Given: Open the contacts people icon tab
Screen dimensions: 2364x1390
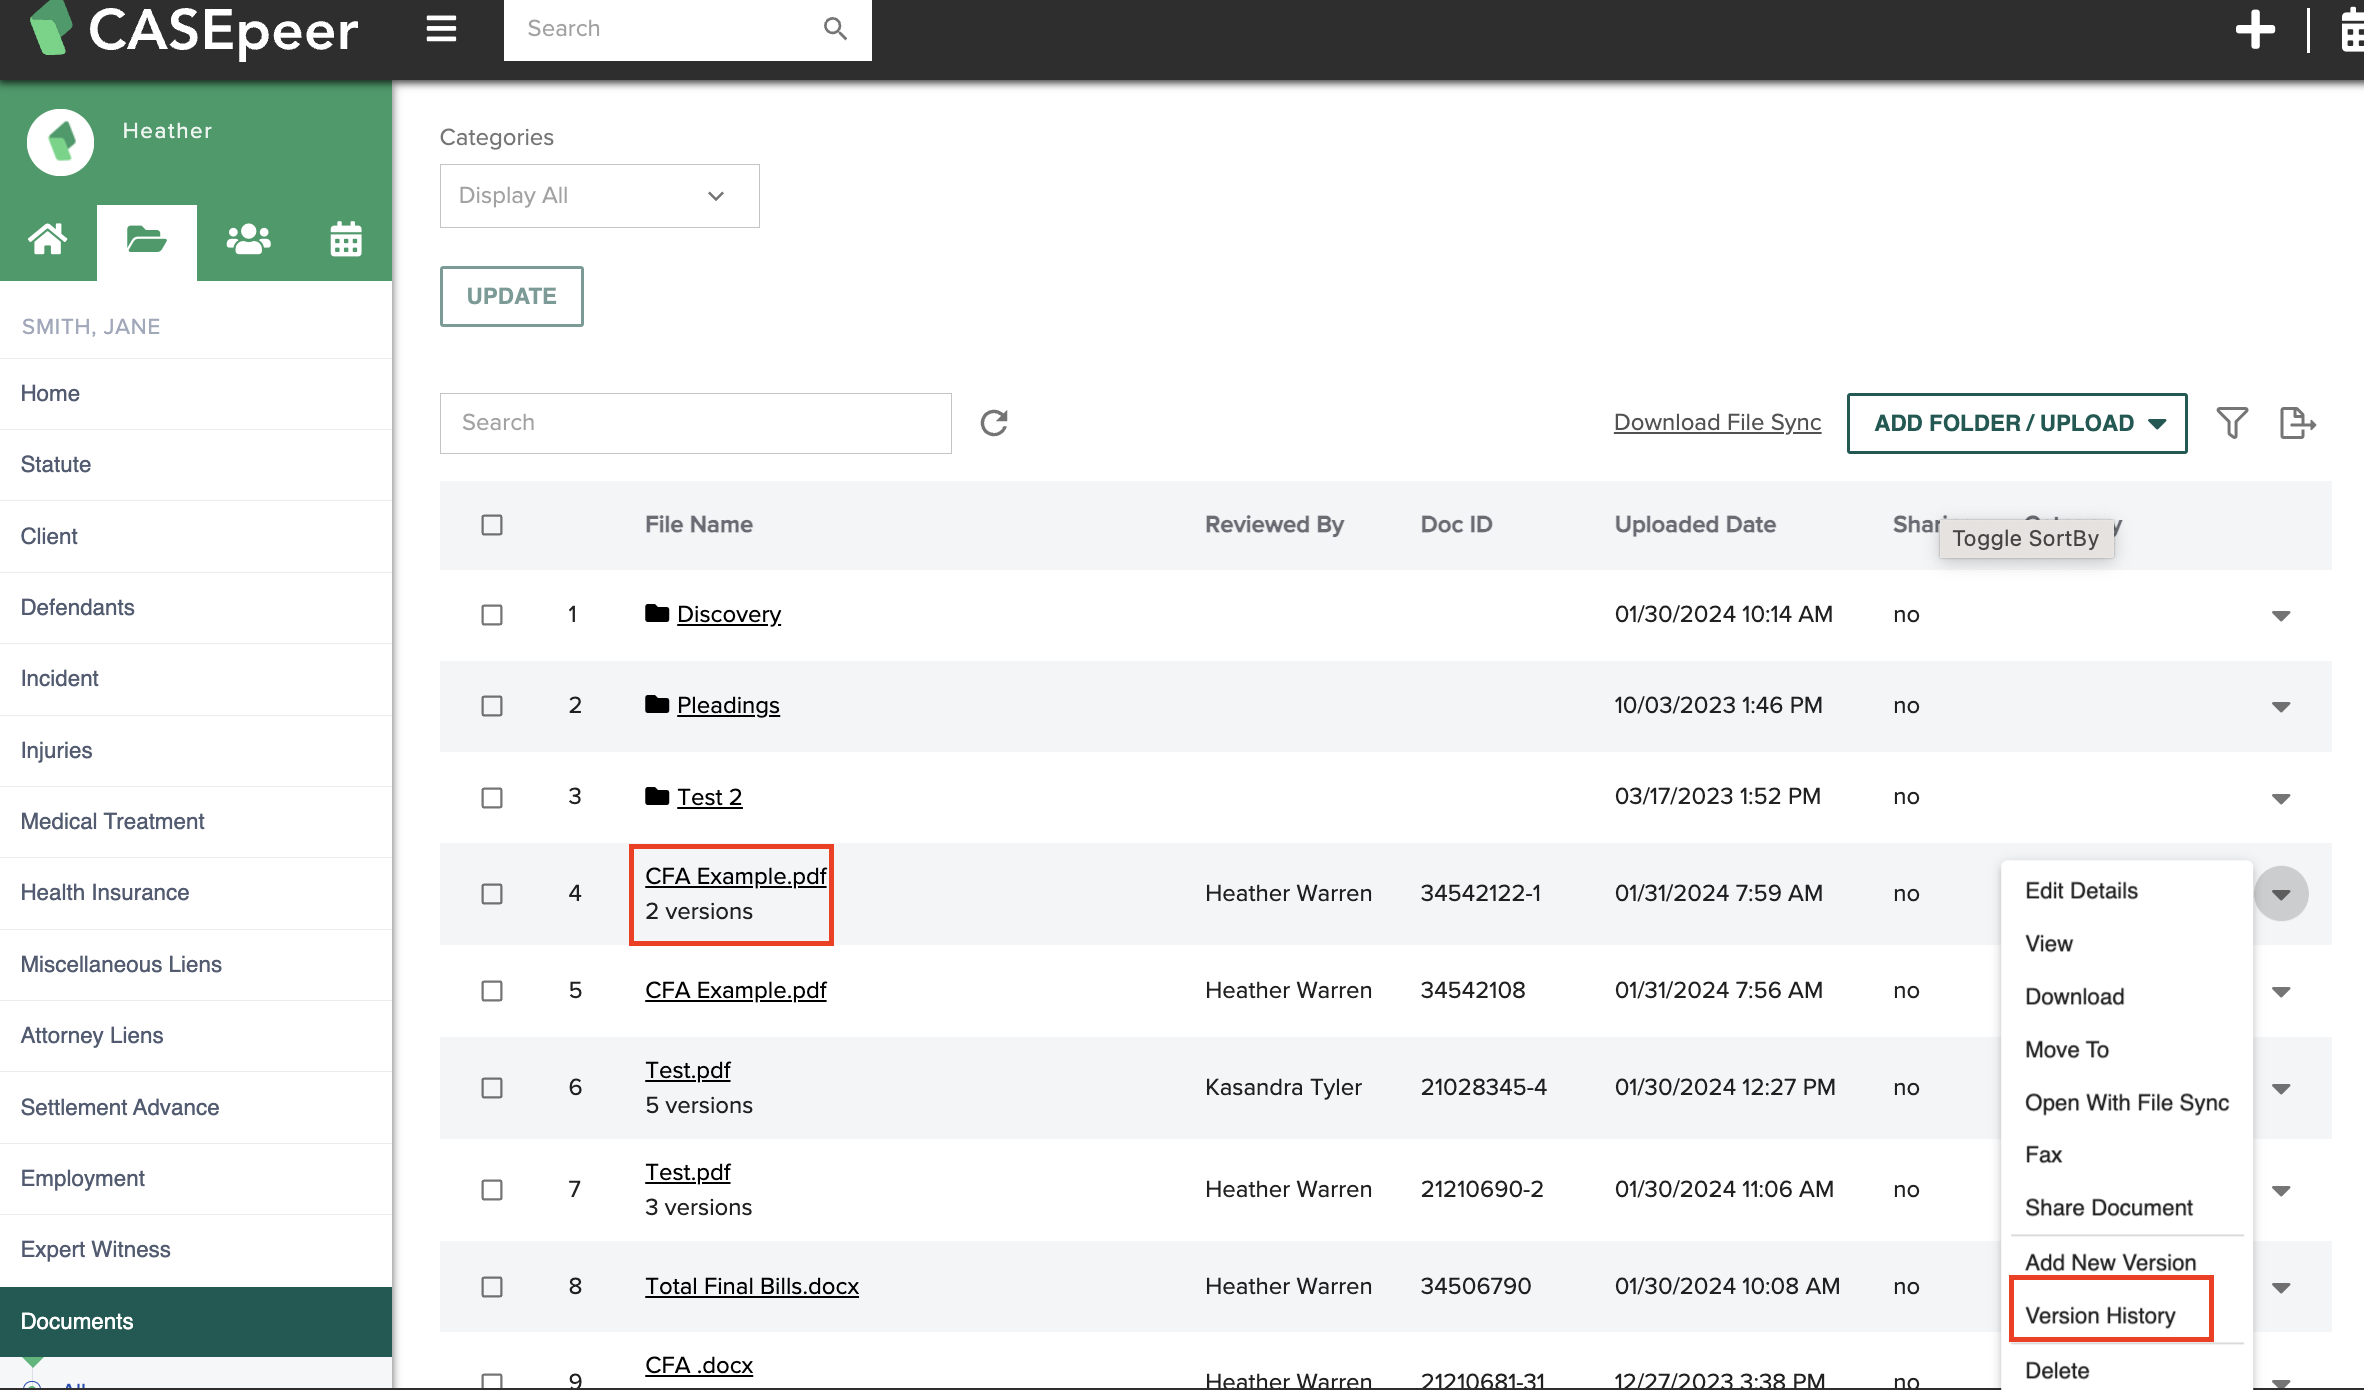Looking at the screenshot, I should pyautogui.click(x=248, y=240).
